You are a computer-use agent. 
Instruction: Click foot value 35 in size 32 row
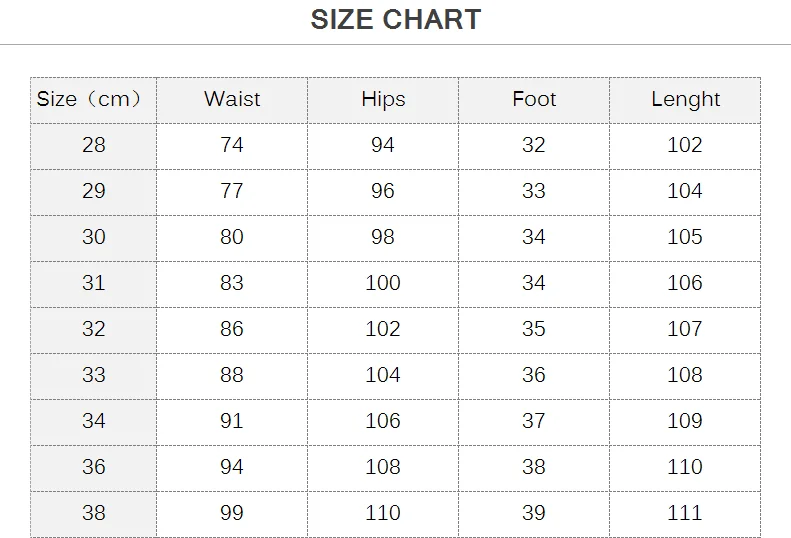point(534,329)
